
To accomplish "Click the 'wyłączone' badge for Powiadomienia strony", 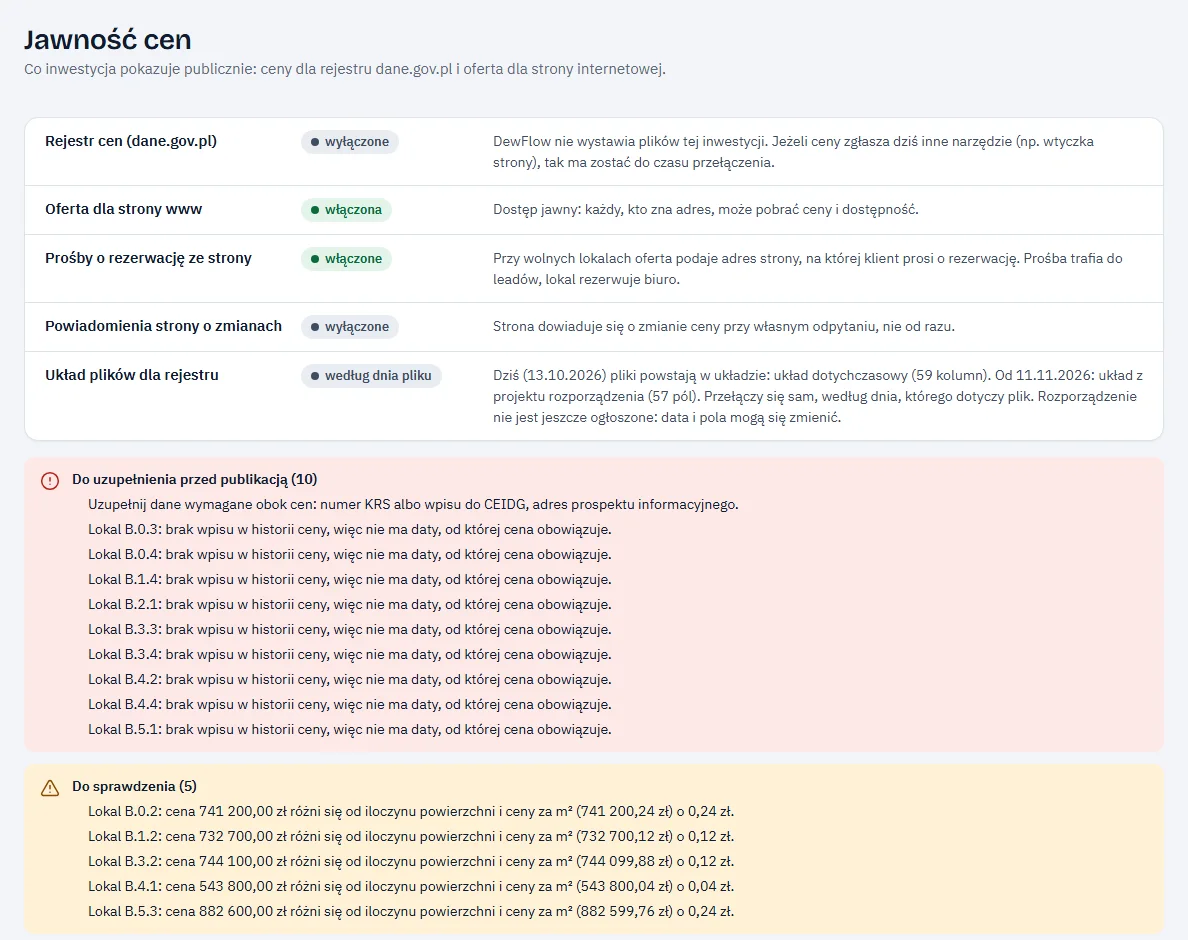I will click(x=349, y=327).
